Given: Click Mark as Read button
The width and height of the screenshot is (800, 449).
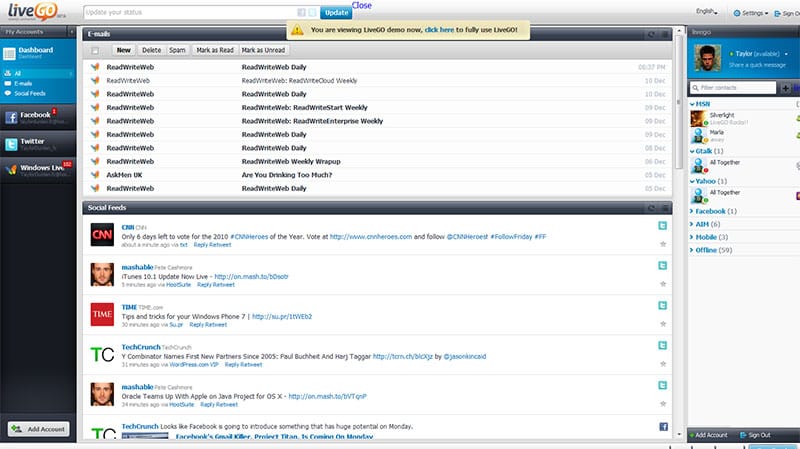Looking at the screenshot, I should (x=213, y=49).
